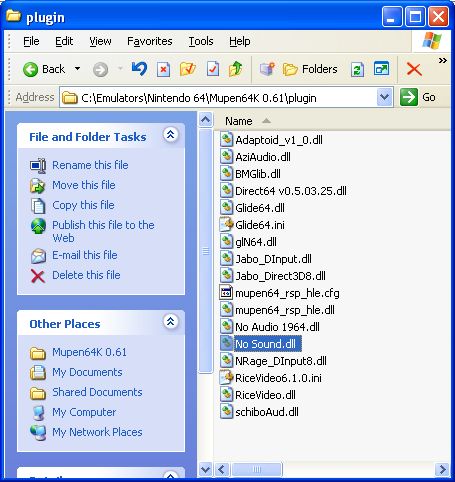Select NRage_DInput8.dll file icon
The width and height of the screenshot is (455, 482).
pyautogui.click(x=226, y=361)
